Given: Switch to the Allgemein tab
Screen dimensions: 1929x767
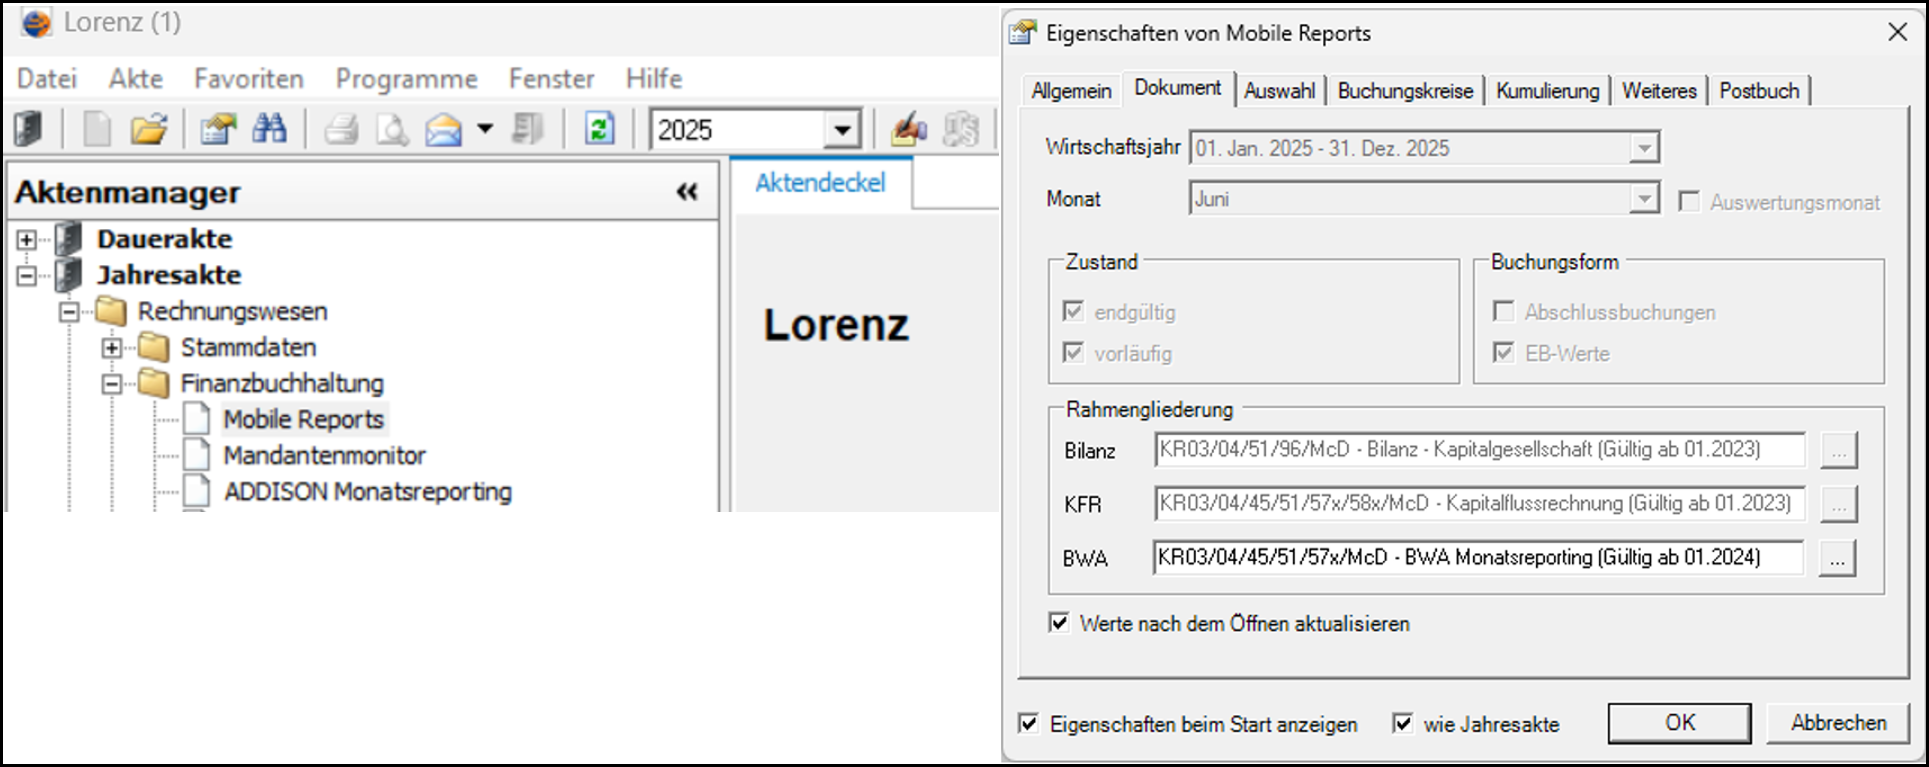Looking at the screenshot, I should click(1071, 91).
